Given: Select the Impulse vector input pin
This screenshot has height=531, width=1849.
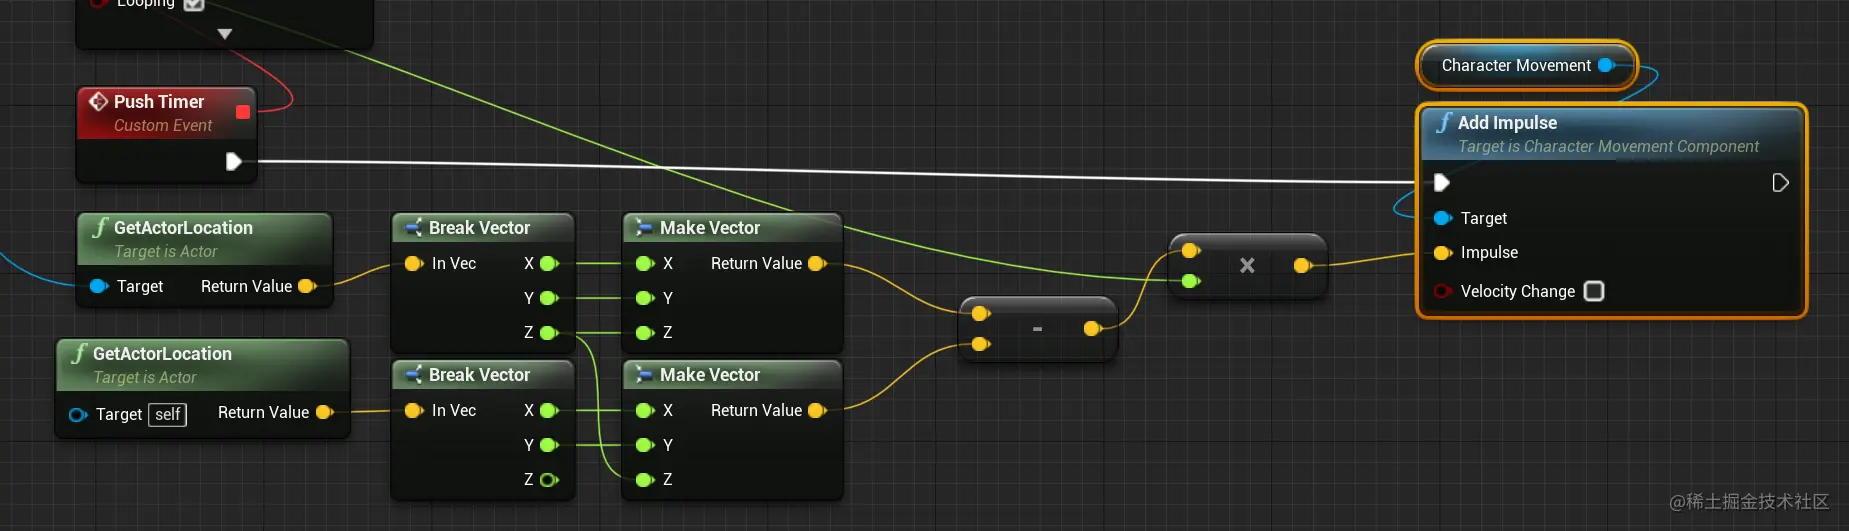Looking at the screenshot, I should (x=1442, y=253).
